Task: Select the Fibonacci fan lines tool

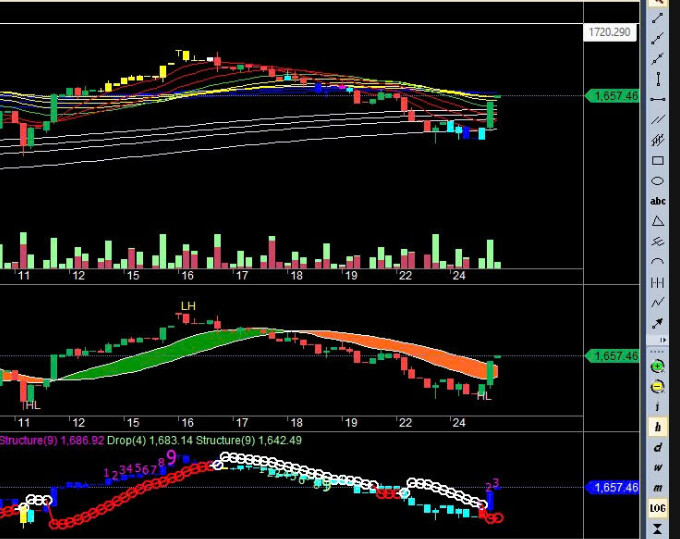Action: [x=657, y=242]
